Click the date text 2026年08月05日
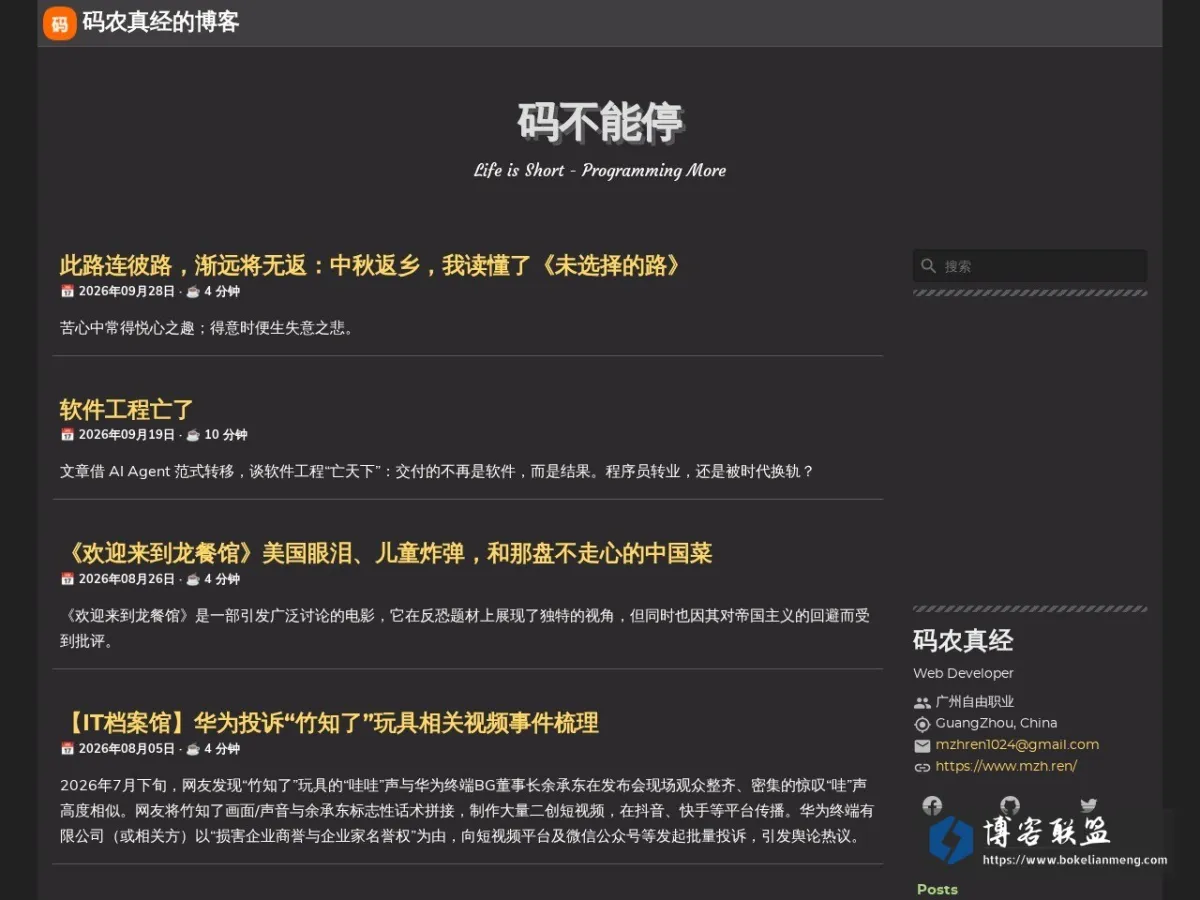Image resolution: width=1200 pixels, height=900 pixels. click(127, 749)
